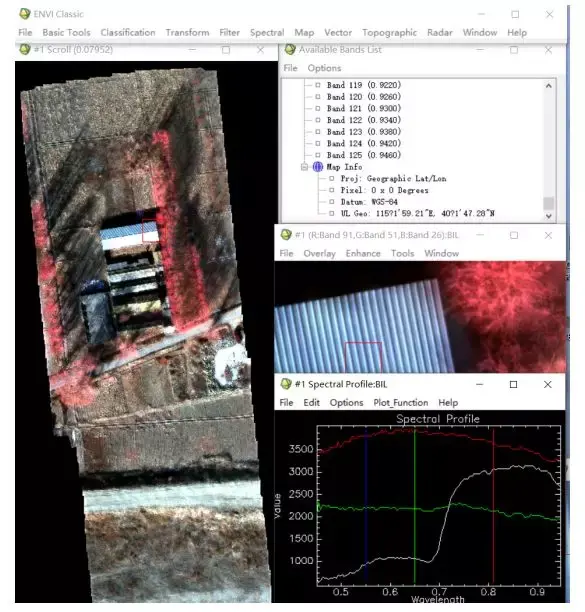Open Window menu in image display window
This screenshot has width=585, height=612.
pyautogui.click(x=441, y=253)
